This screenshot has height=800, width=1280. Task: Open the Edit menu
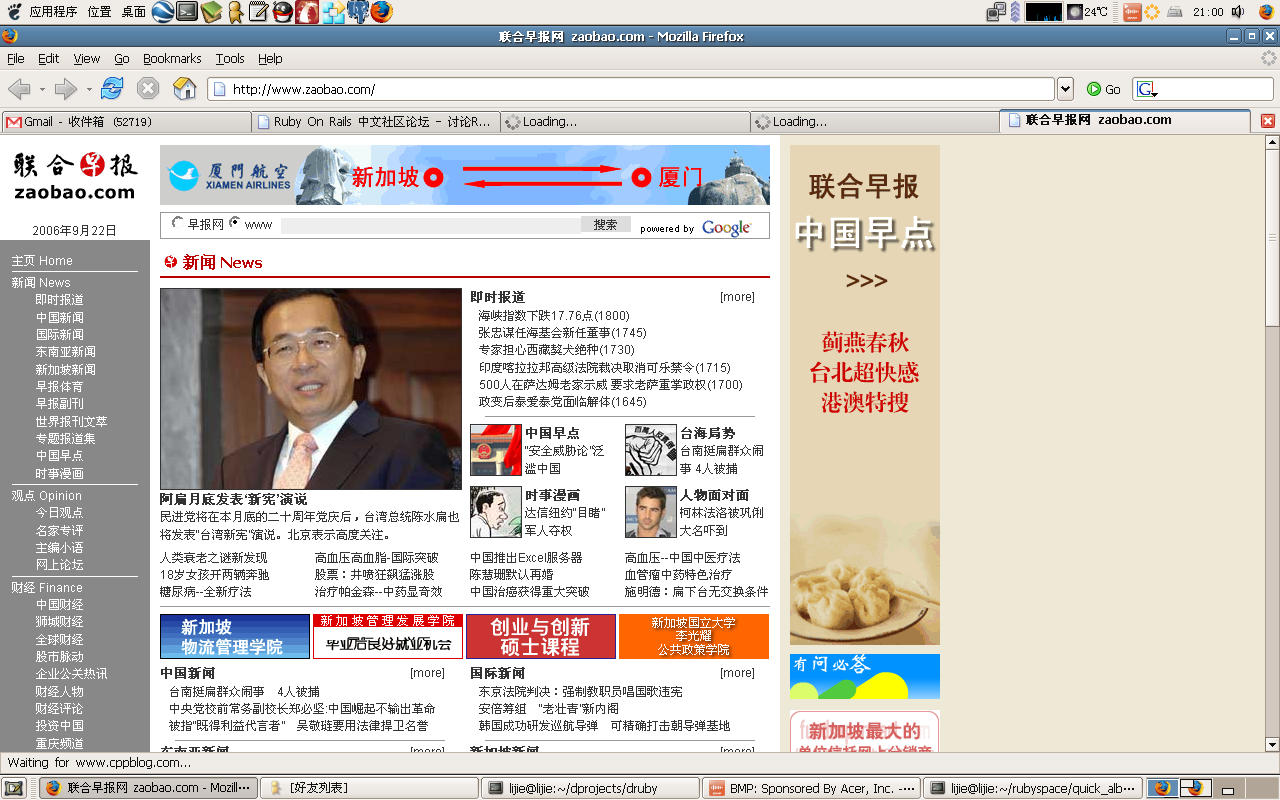pyautogui.click(x=49, y=59)
